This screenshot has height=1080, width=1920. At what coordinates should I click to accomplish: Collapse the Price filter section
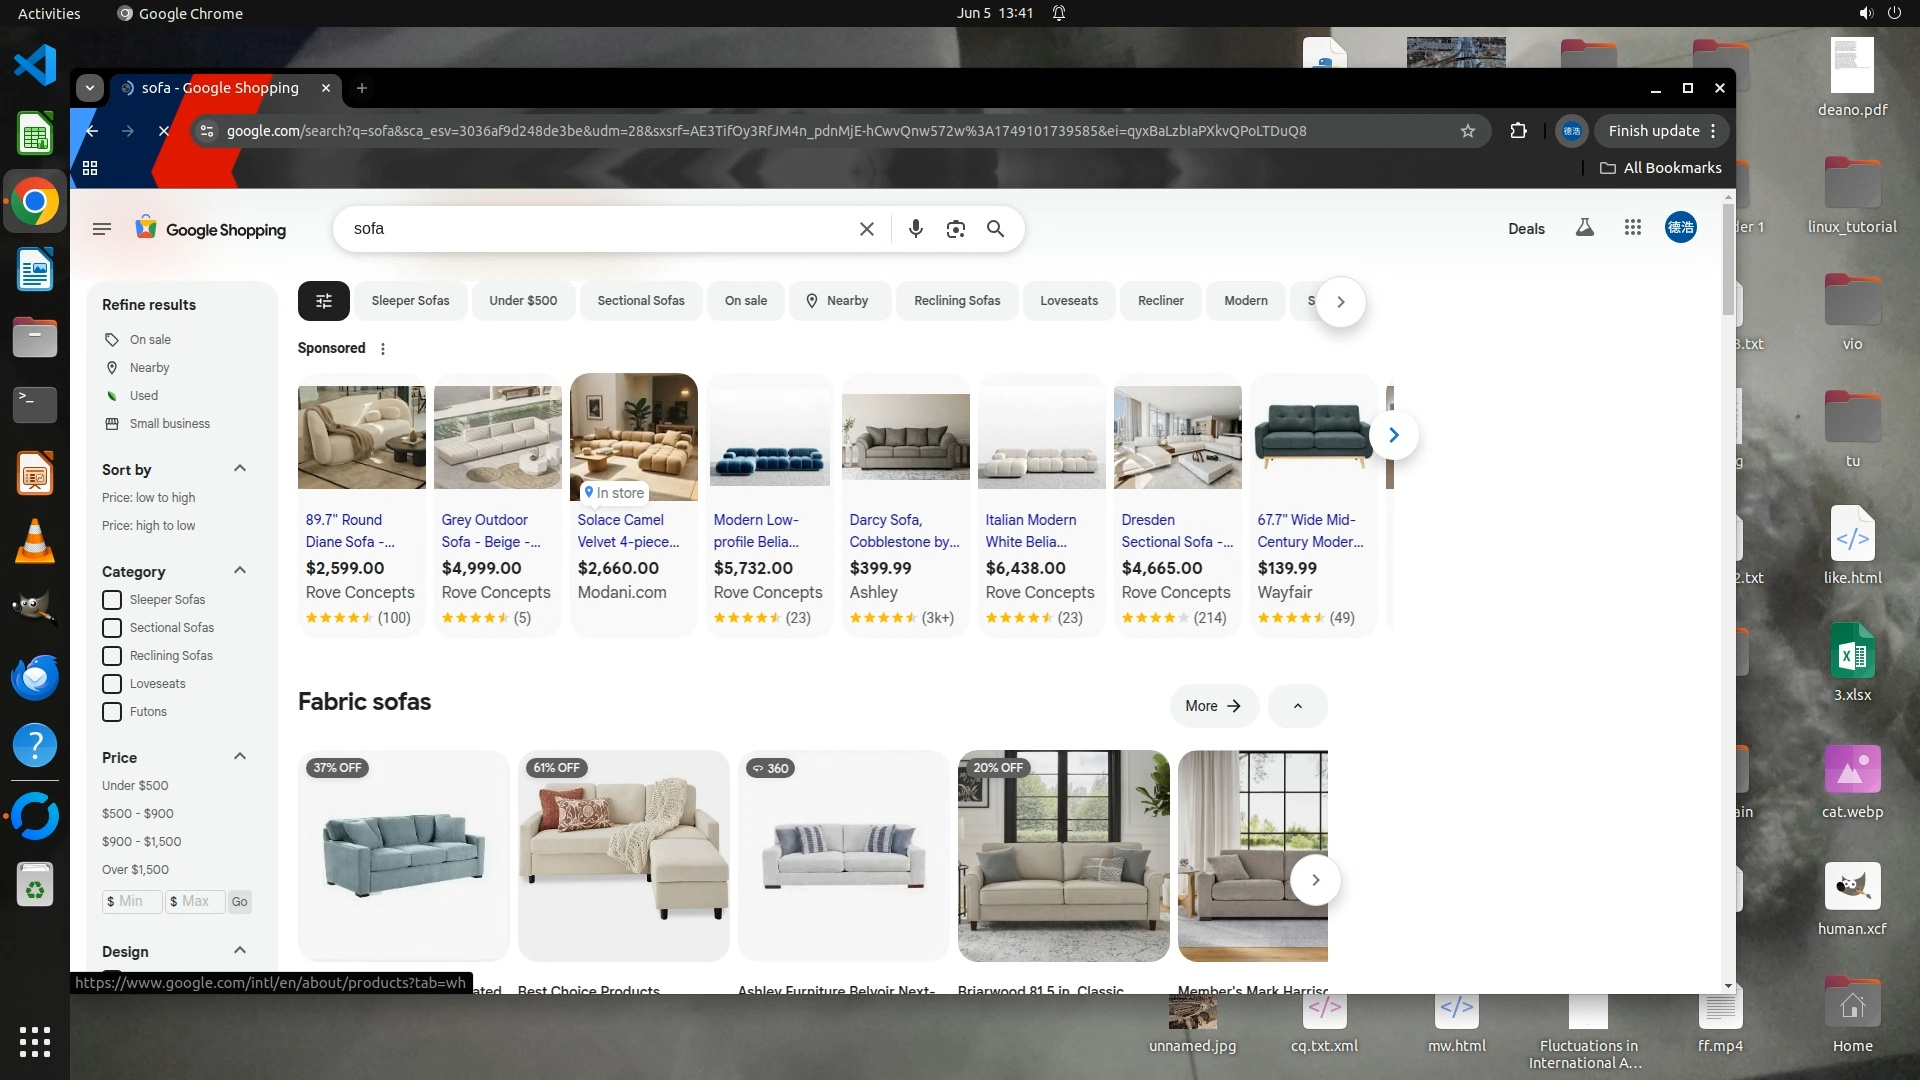point(240,757)
